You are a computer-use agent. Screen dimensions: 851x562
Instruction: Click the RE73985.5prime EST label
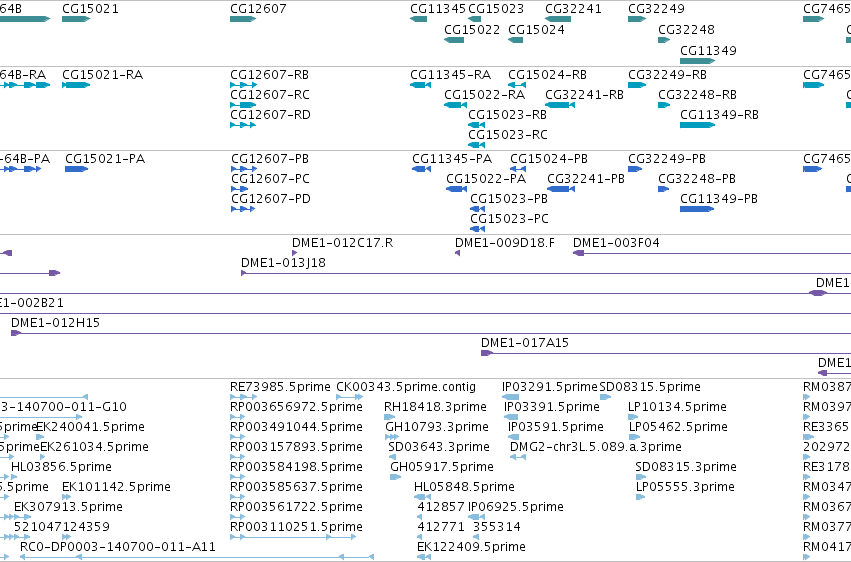pyautogui.click(x=280, y=387)
